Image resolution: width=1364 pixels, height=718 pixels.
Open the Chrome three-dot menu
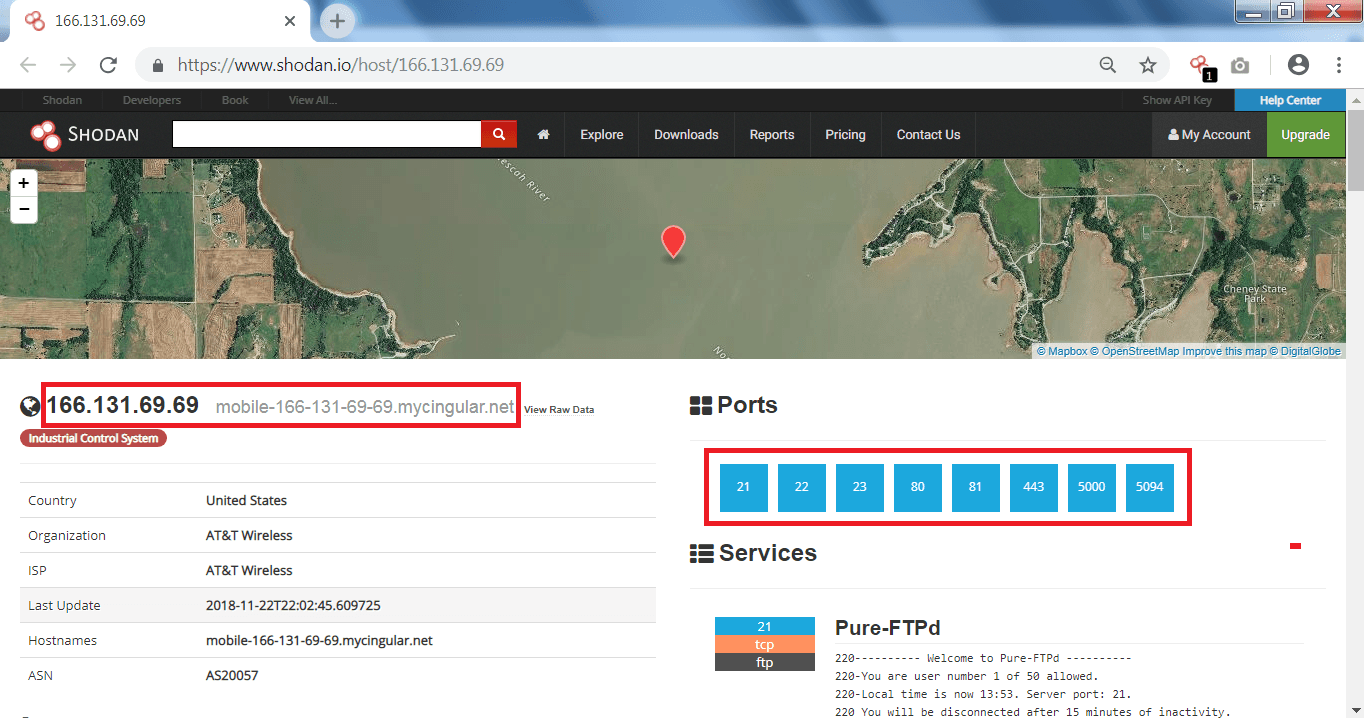click(x=1339, y=65)
